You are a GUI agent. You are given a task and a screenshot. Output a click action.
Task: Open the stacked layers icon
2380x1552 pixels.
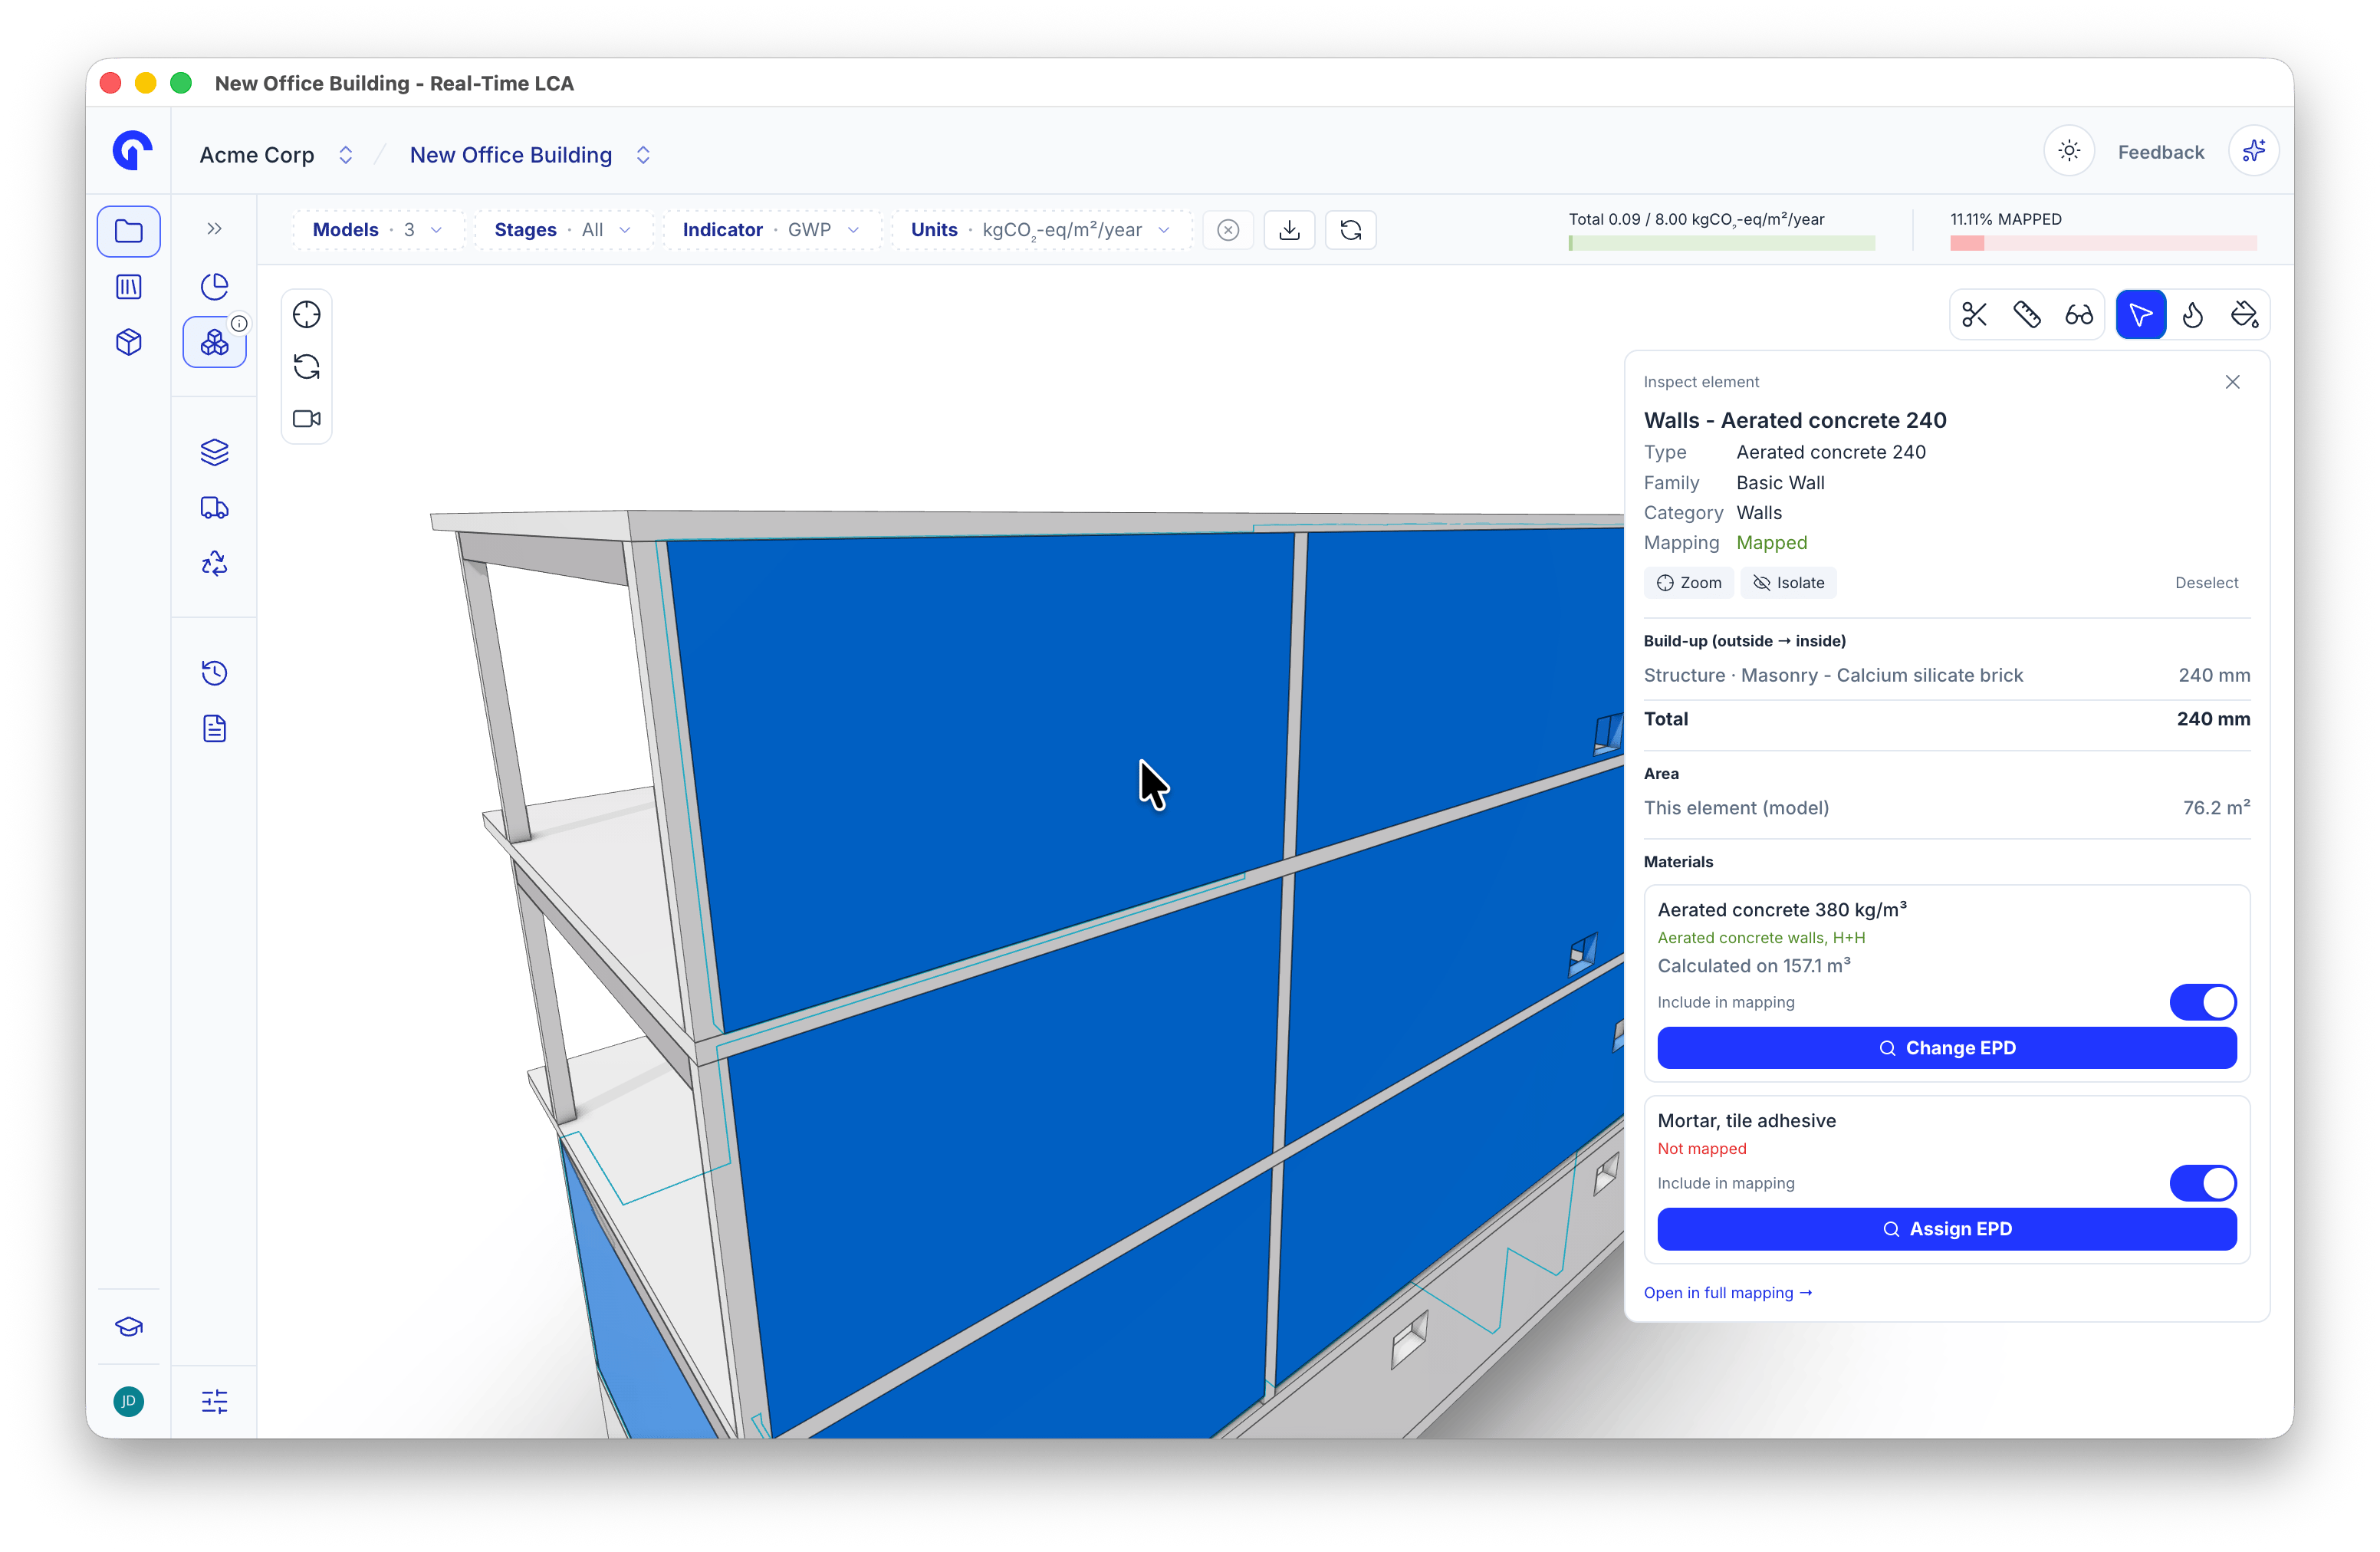[214, 452]
